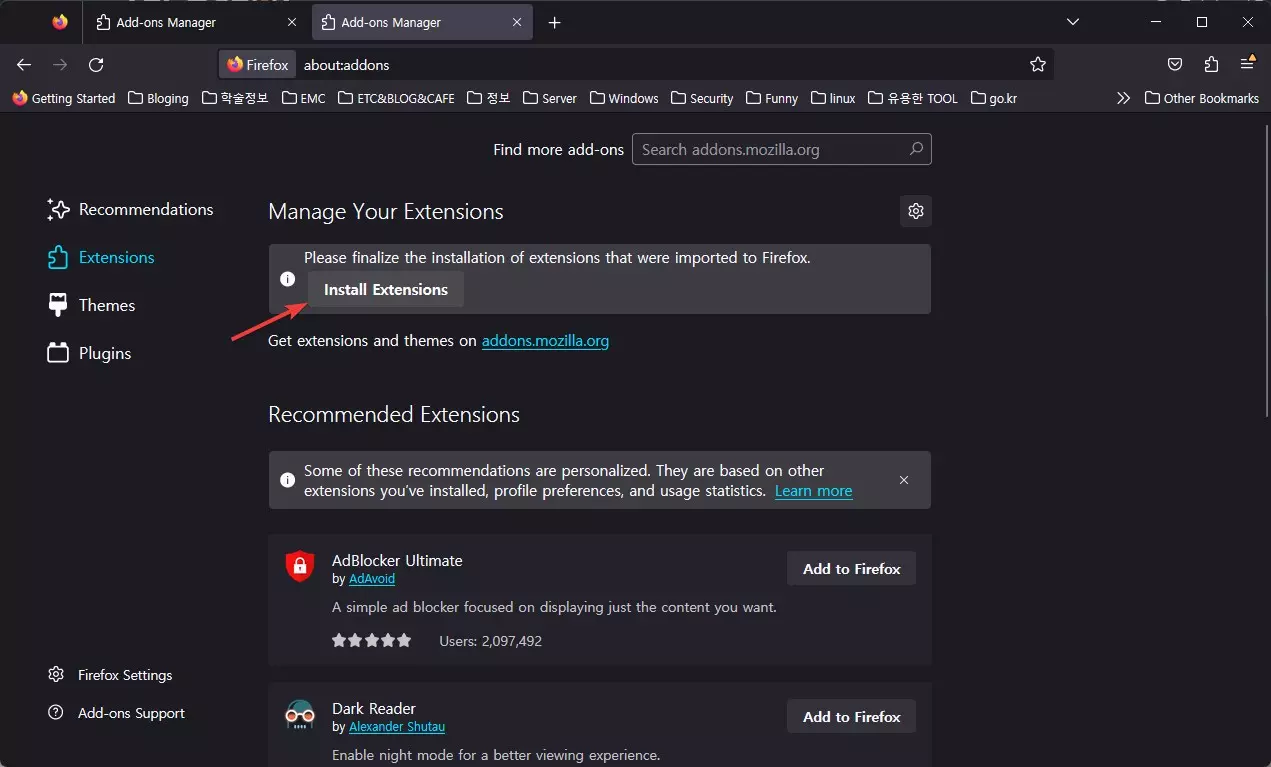Open the ETC&BLOG&CAFE bookmarks folder
Screen dimensions: 1271x767
[396, 98]
